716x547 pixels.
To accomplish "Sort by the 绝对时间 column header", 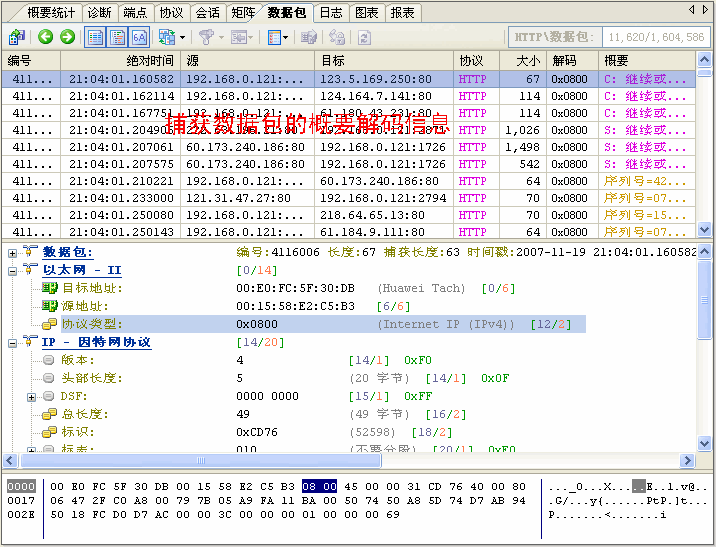I will [x=149, y=61].
